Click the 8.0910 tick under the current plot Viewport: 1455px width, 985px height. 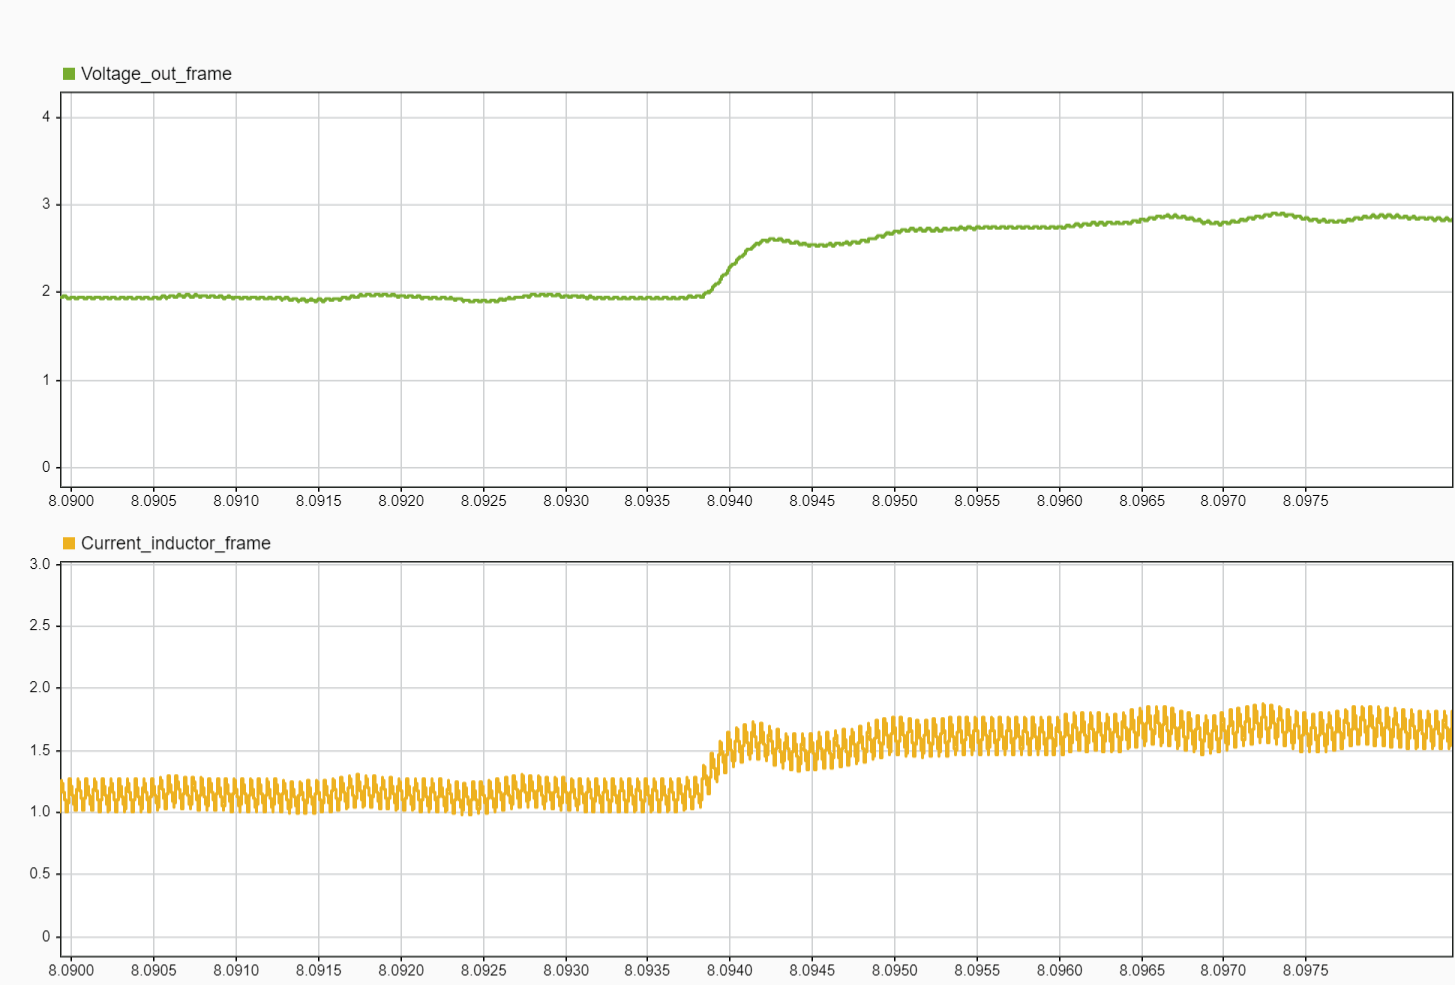(x=236, y=970)
